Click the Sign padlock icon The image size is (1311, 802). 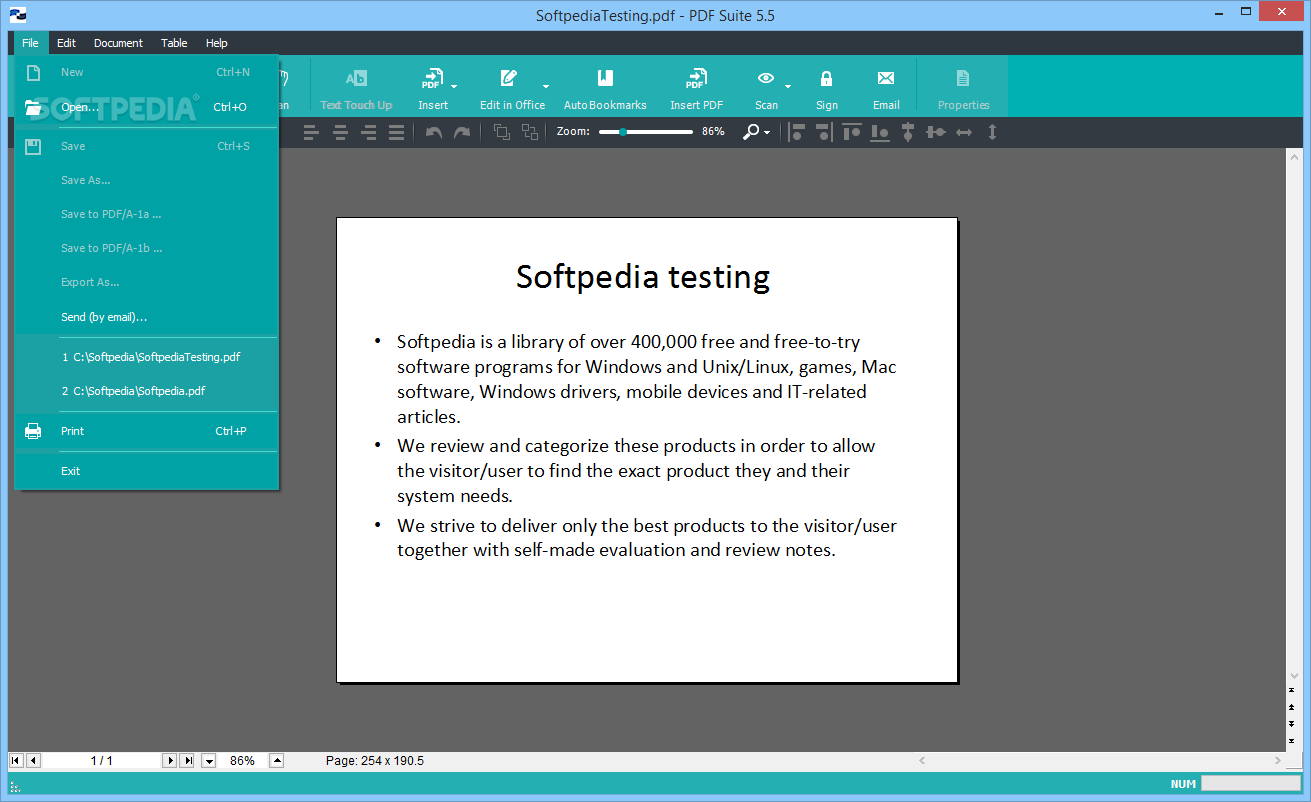pos(826,78)
